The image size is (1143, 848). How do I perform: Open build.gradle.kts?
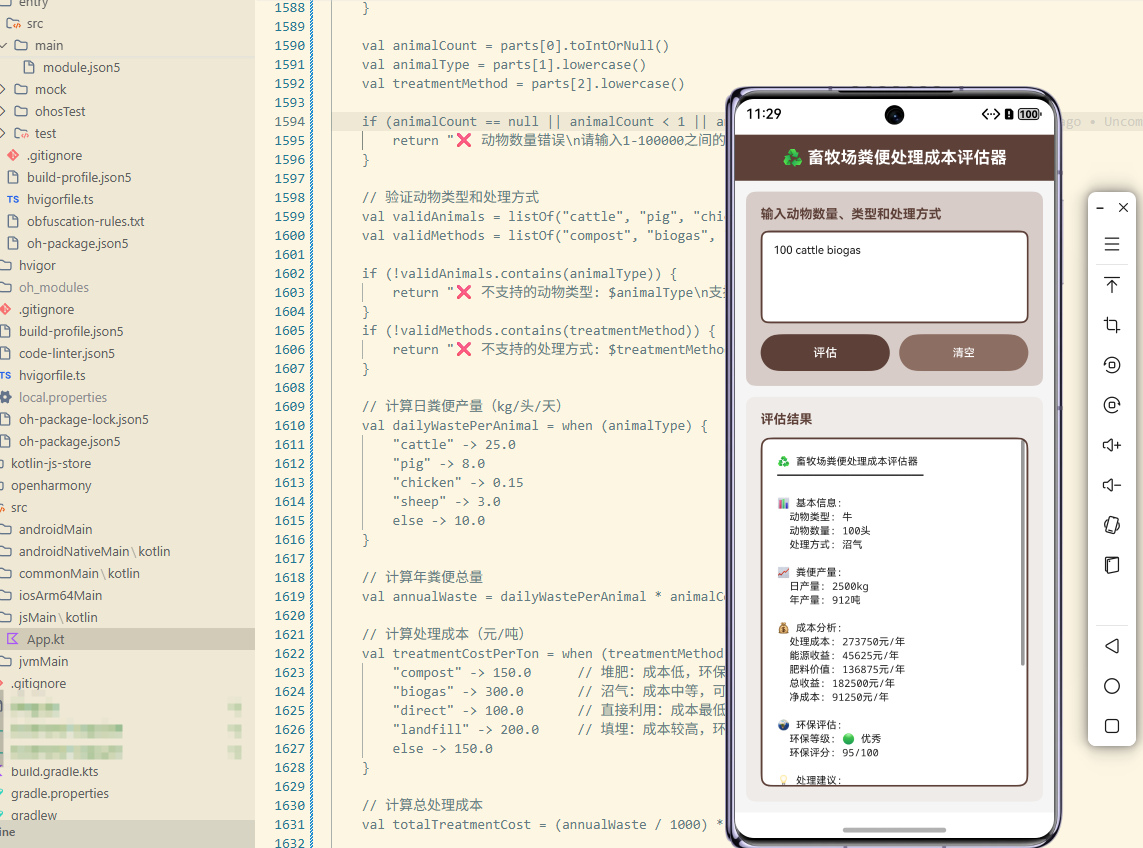(54, 771)
